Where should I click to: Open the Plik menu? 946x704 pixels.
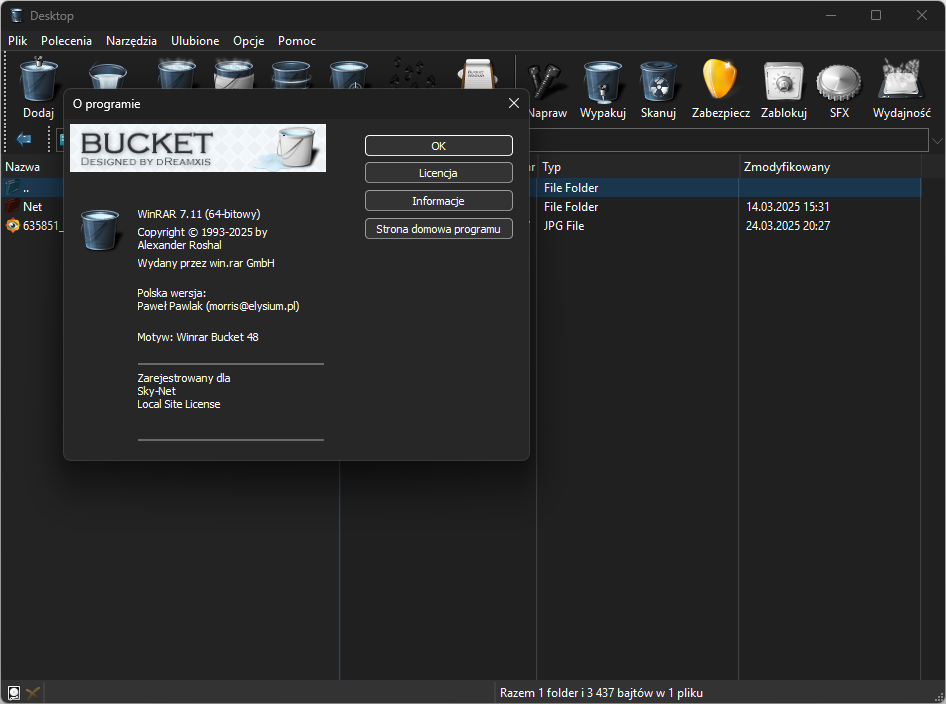pos(17,41)
